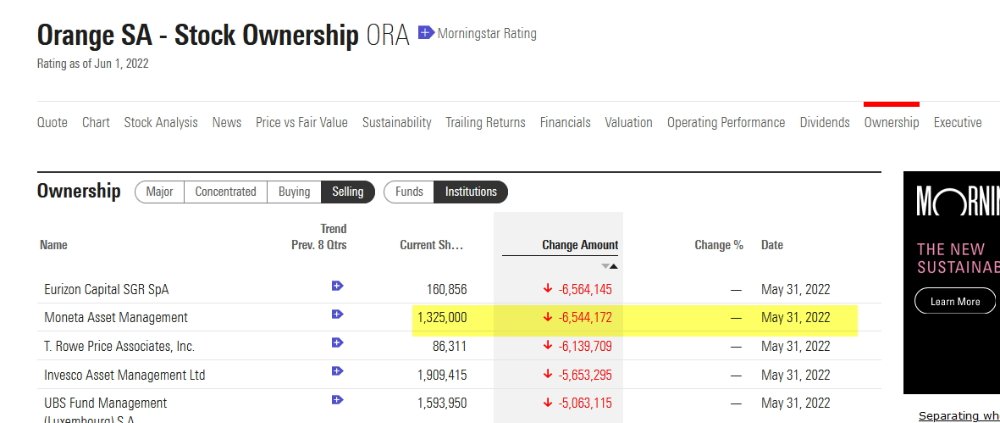
Task: Open the Financials tab
Action: click(x=565, y=122)
